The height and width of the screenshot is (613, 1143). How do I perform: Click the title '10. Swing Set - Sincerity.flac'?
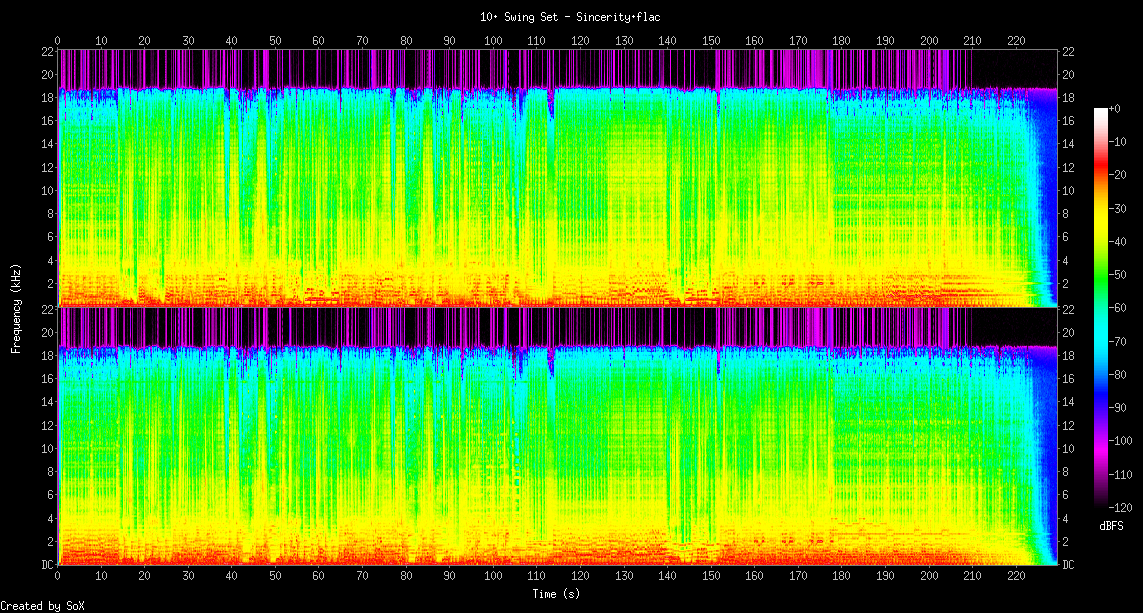(x=570, y=17)
